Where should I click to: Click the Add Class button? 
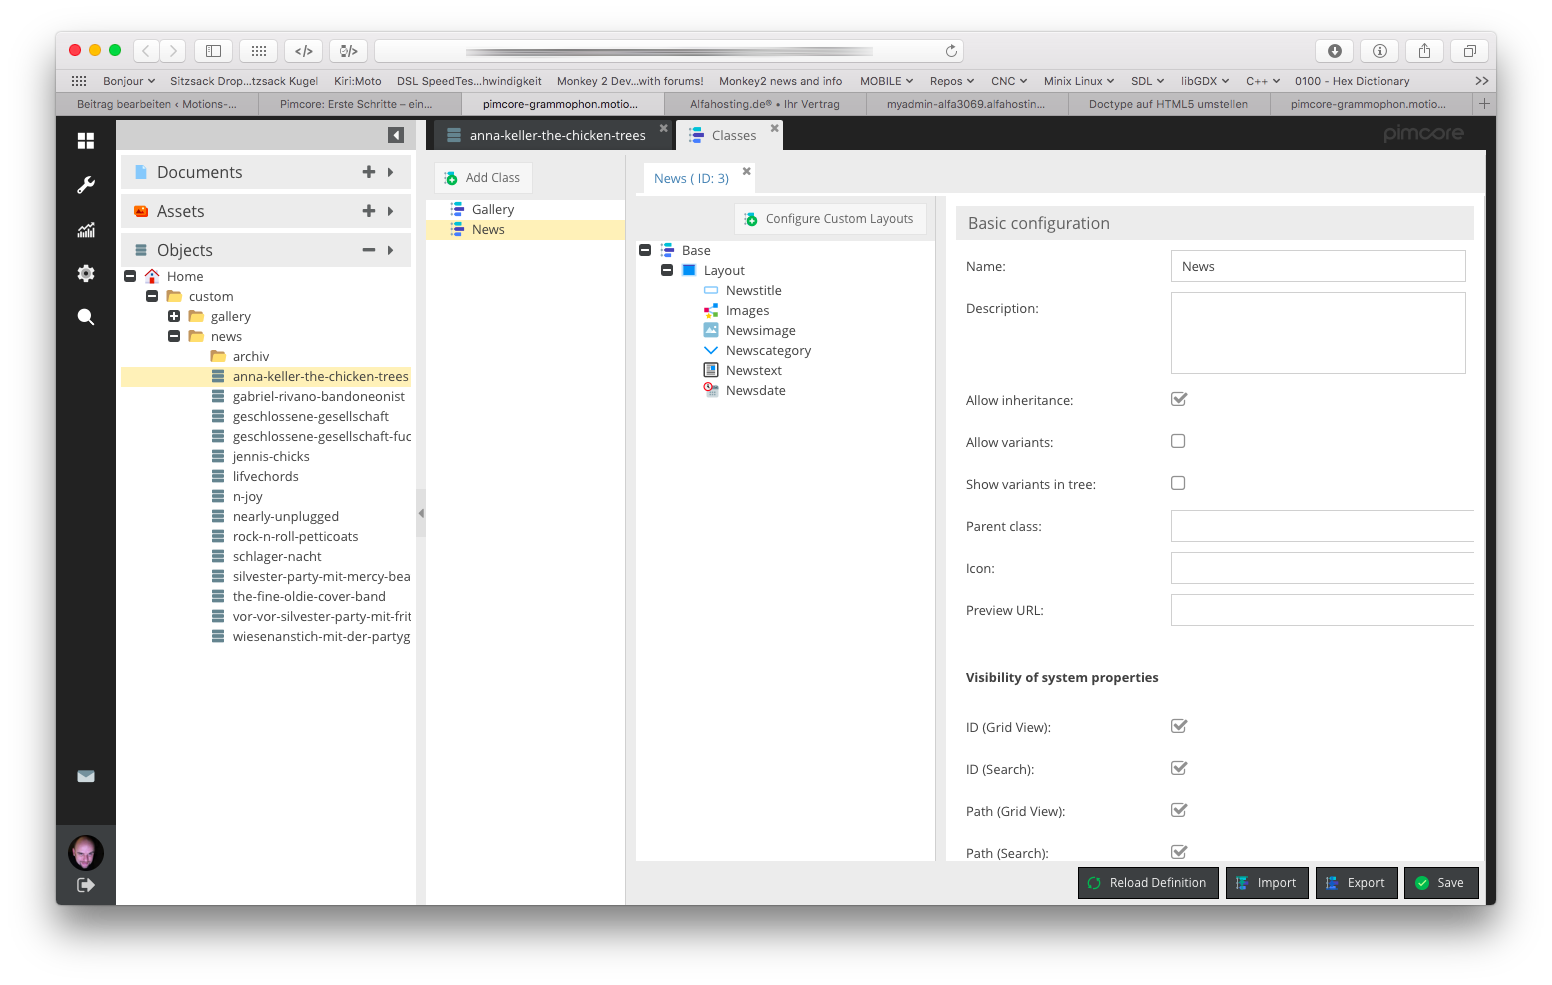[x=483, y=178]
